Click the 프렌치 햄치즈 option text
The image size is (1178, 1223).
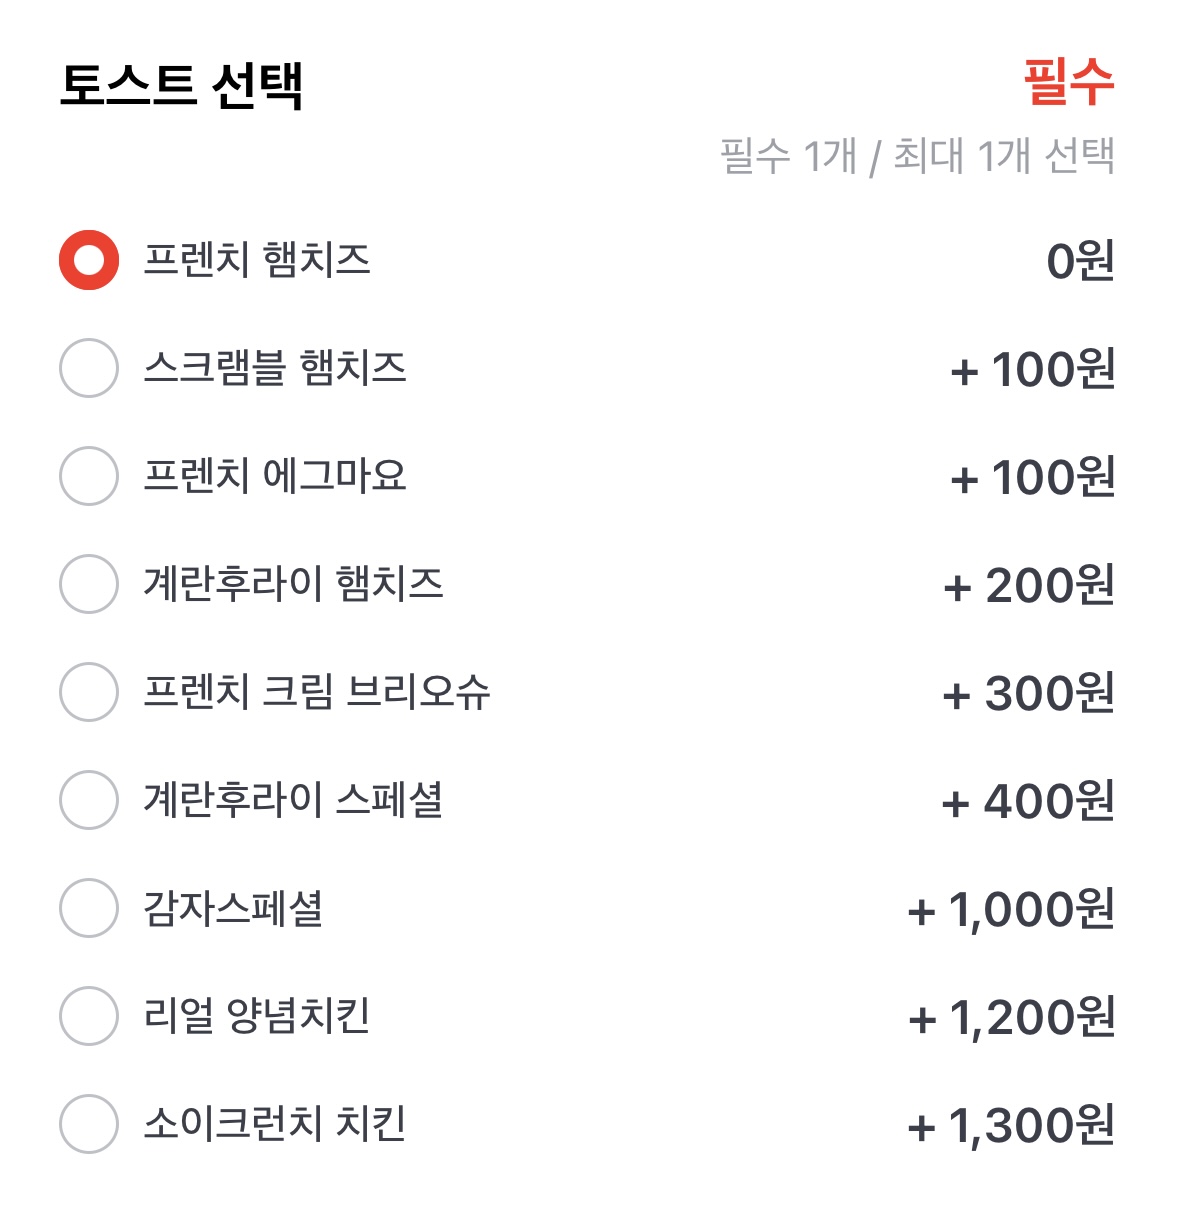pyautogui.click(x=257, y=260)
